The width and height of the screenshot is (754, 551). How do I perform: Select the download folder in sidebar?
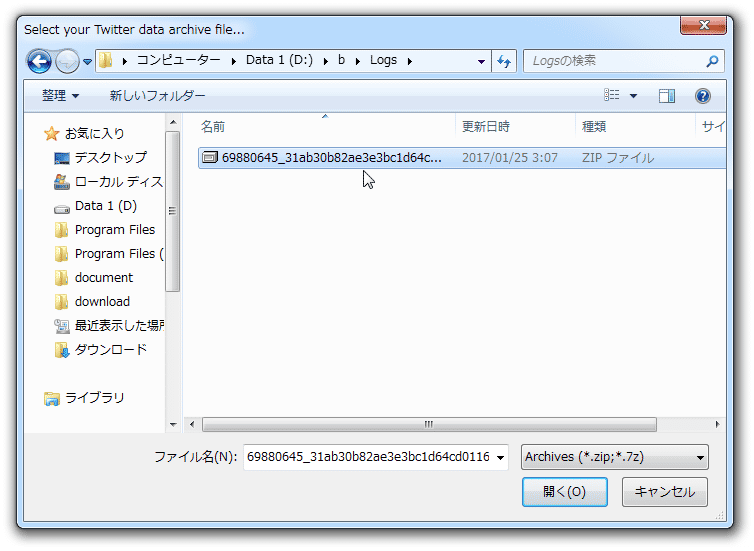102,302
